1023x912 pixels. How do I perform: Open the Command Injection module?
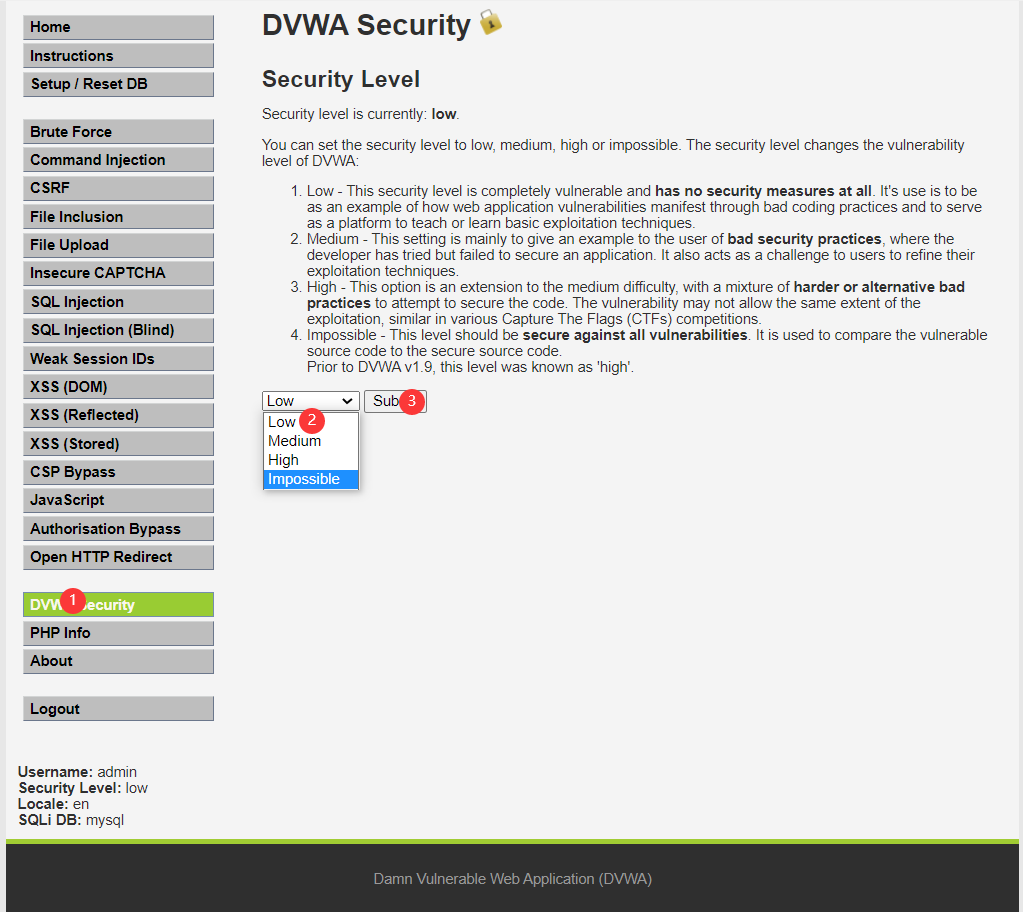(118, 160)
